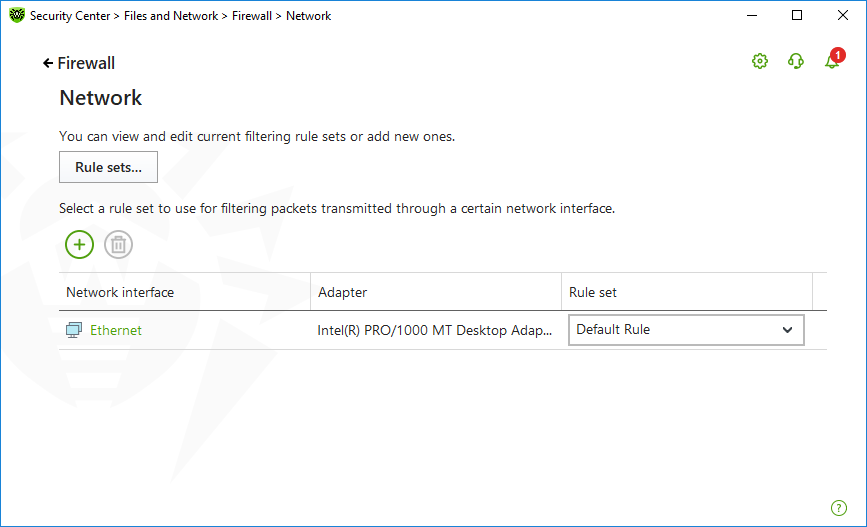The image size is (867, 527).
Task: Click the Dr.Web spider logo icon
Action: (x=17, y=15)
